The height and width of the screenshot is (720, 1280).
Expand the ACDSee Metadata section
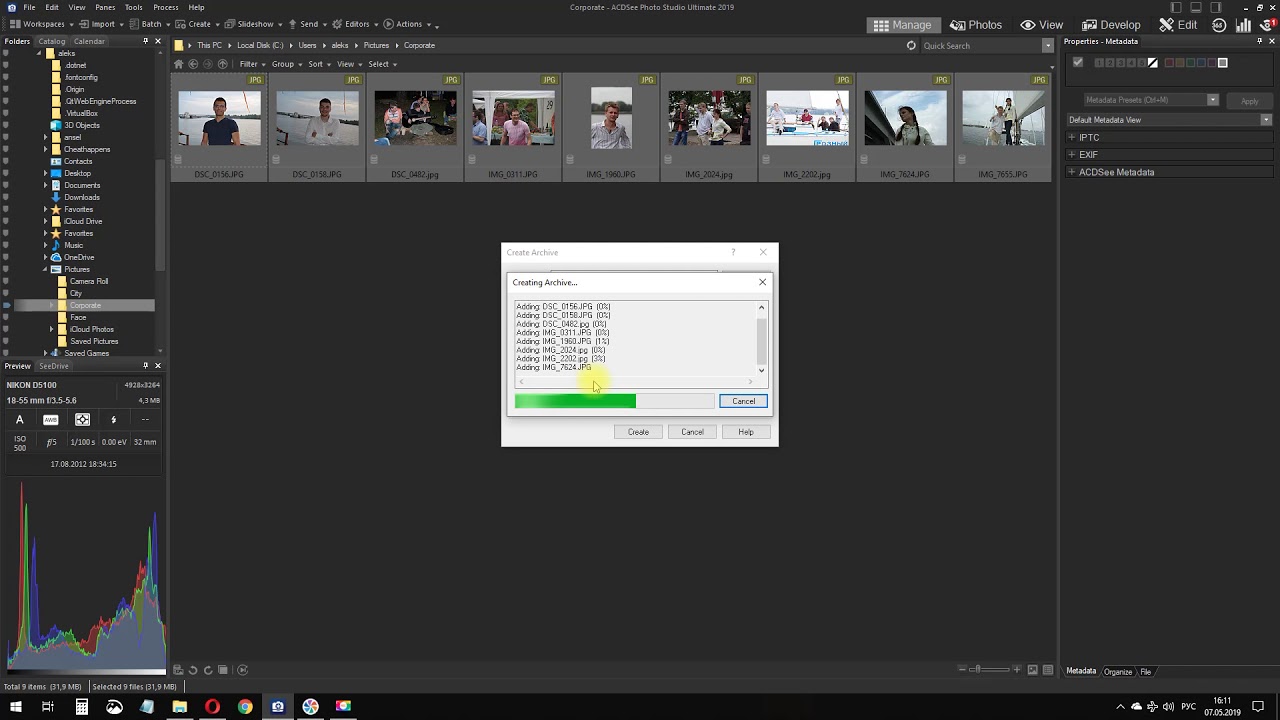pyautogui.click(x=1072, y=172)
